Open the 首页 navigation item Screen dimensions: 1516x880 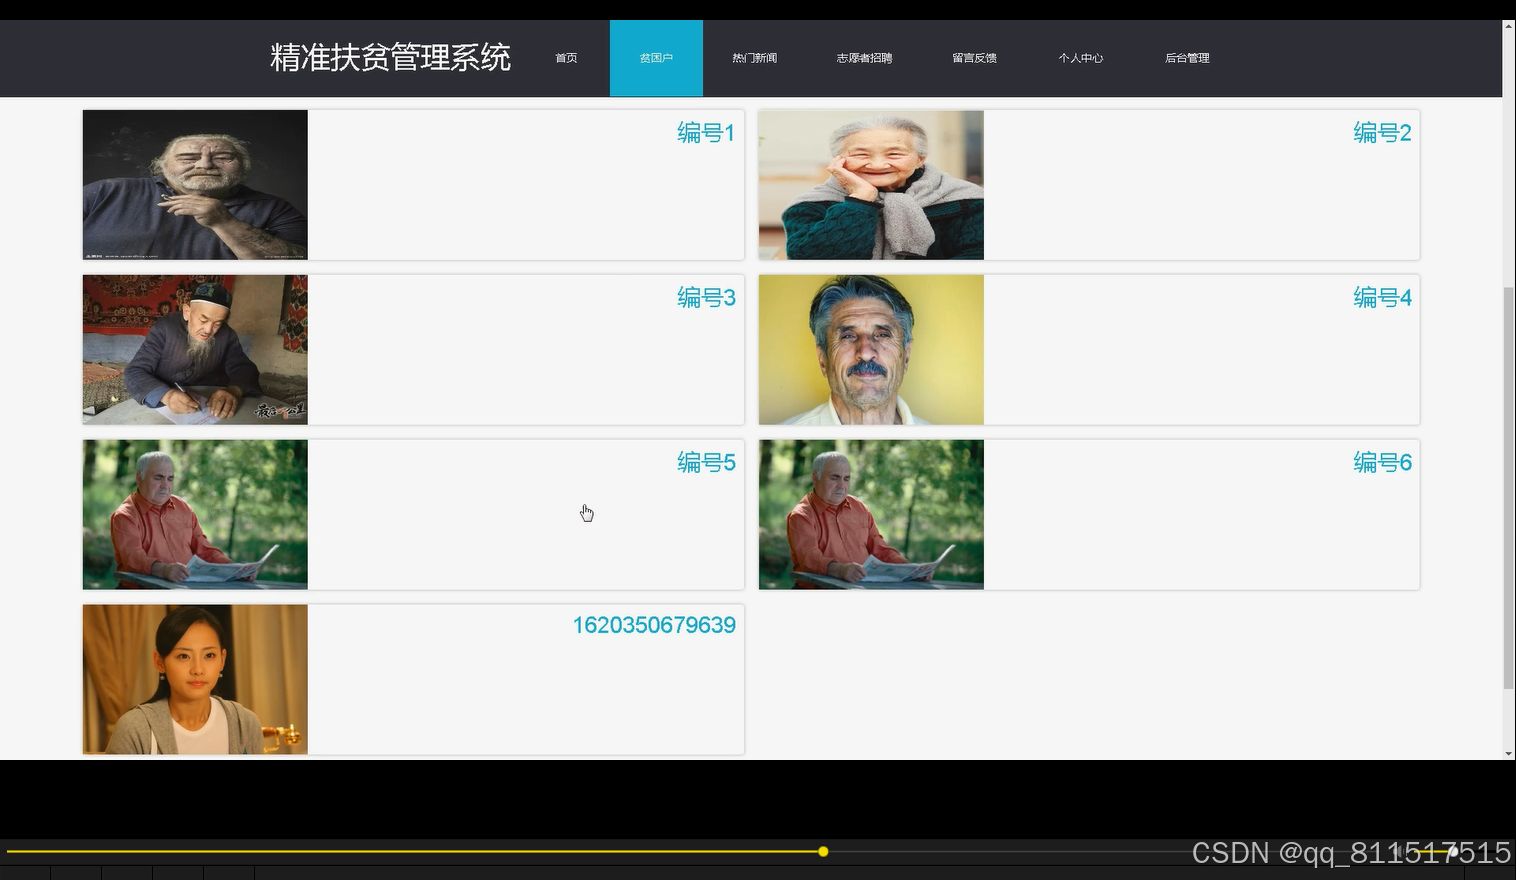tap(565, 57)
